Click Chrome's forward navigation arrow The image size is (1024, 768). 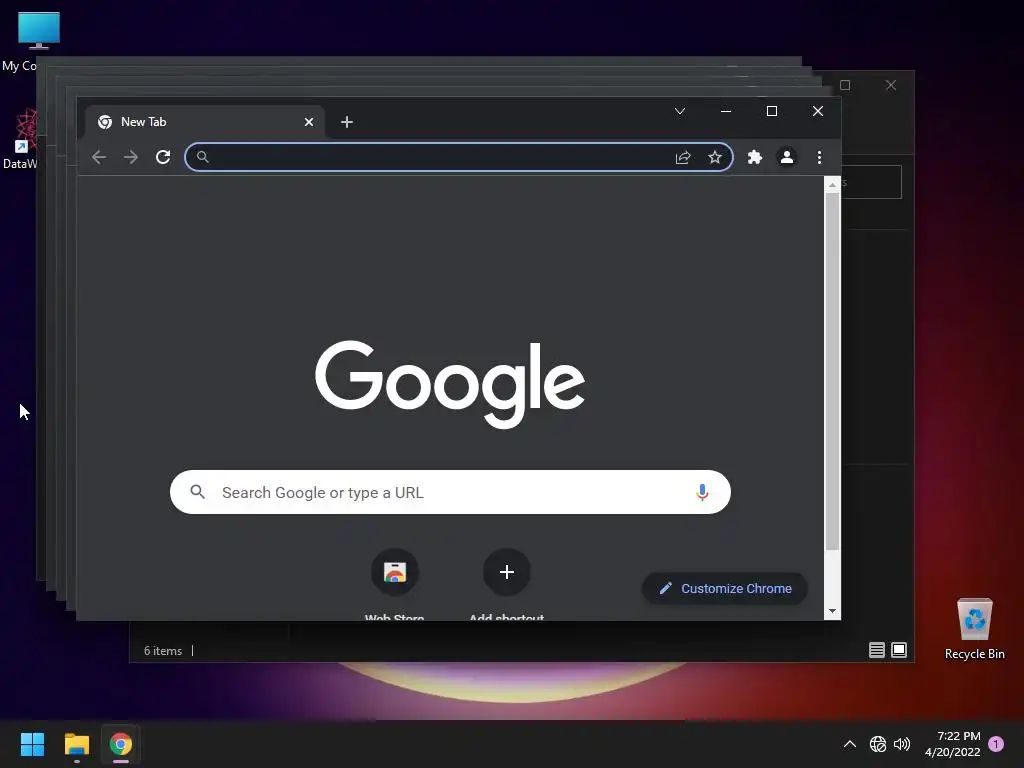tap(131, 157)
